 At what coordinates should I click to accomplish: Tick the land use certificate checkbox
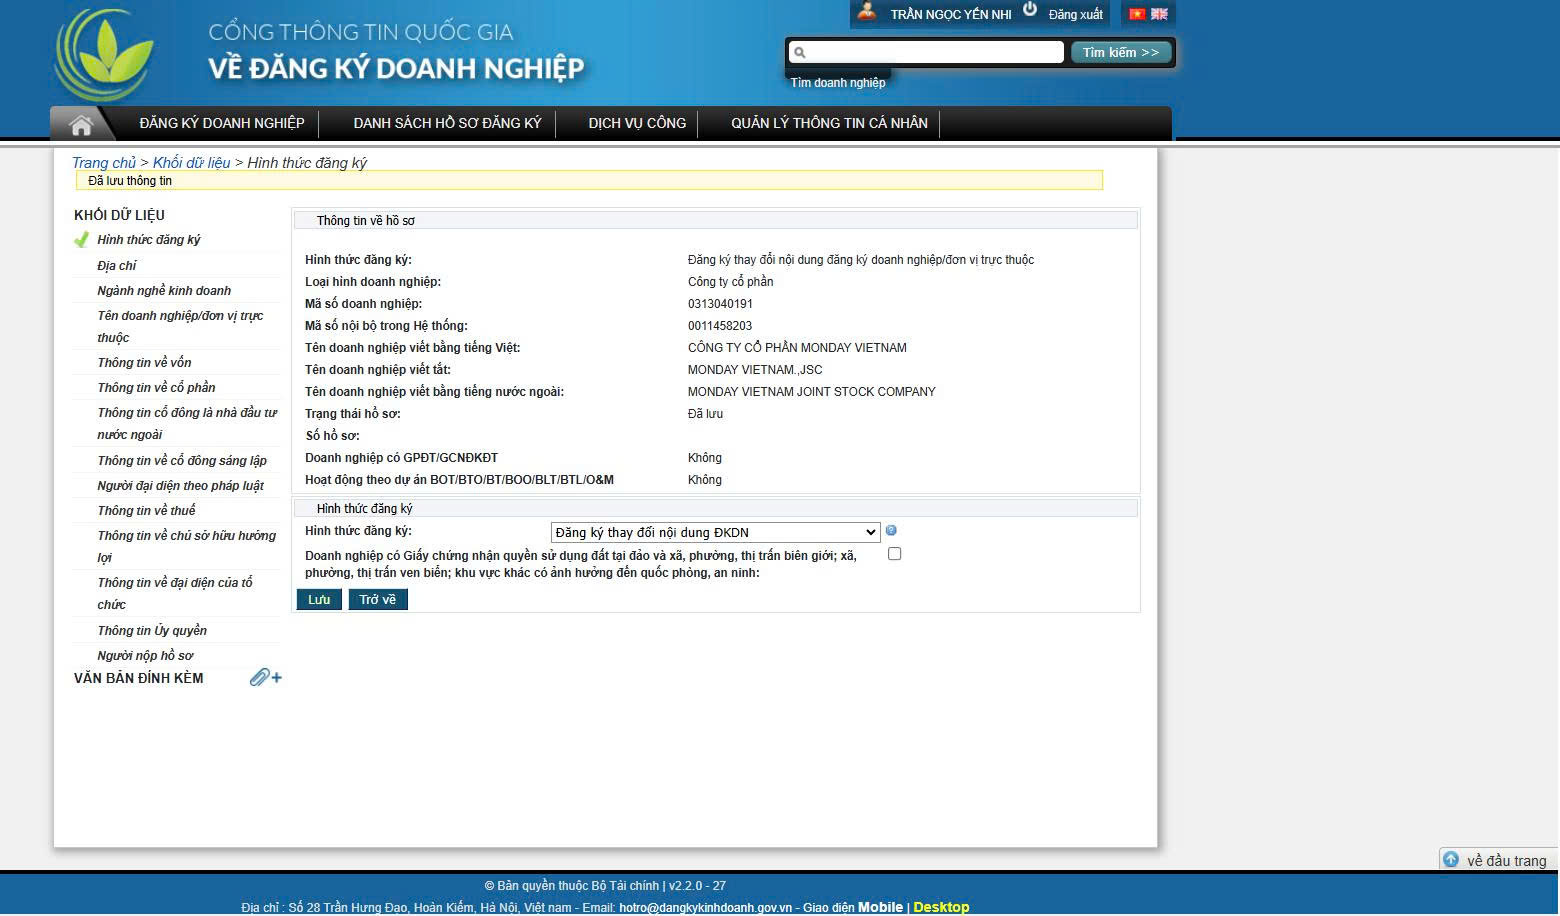[x=894, y=554]
